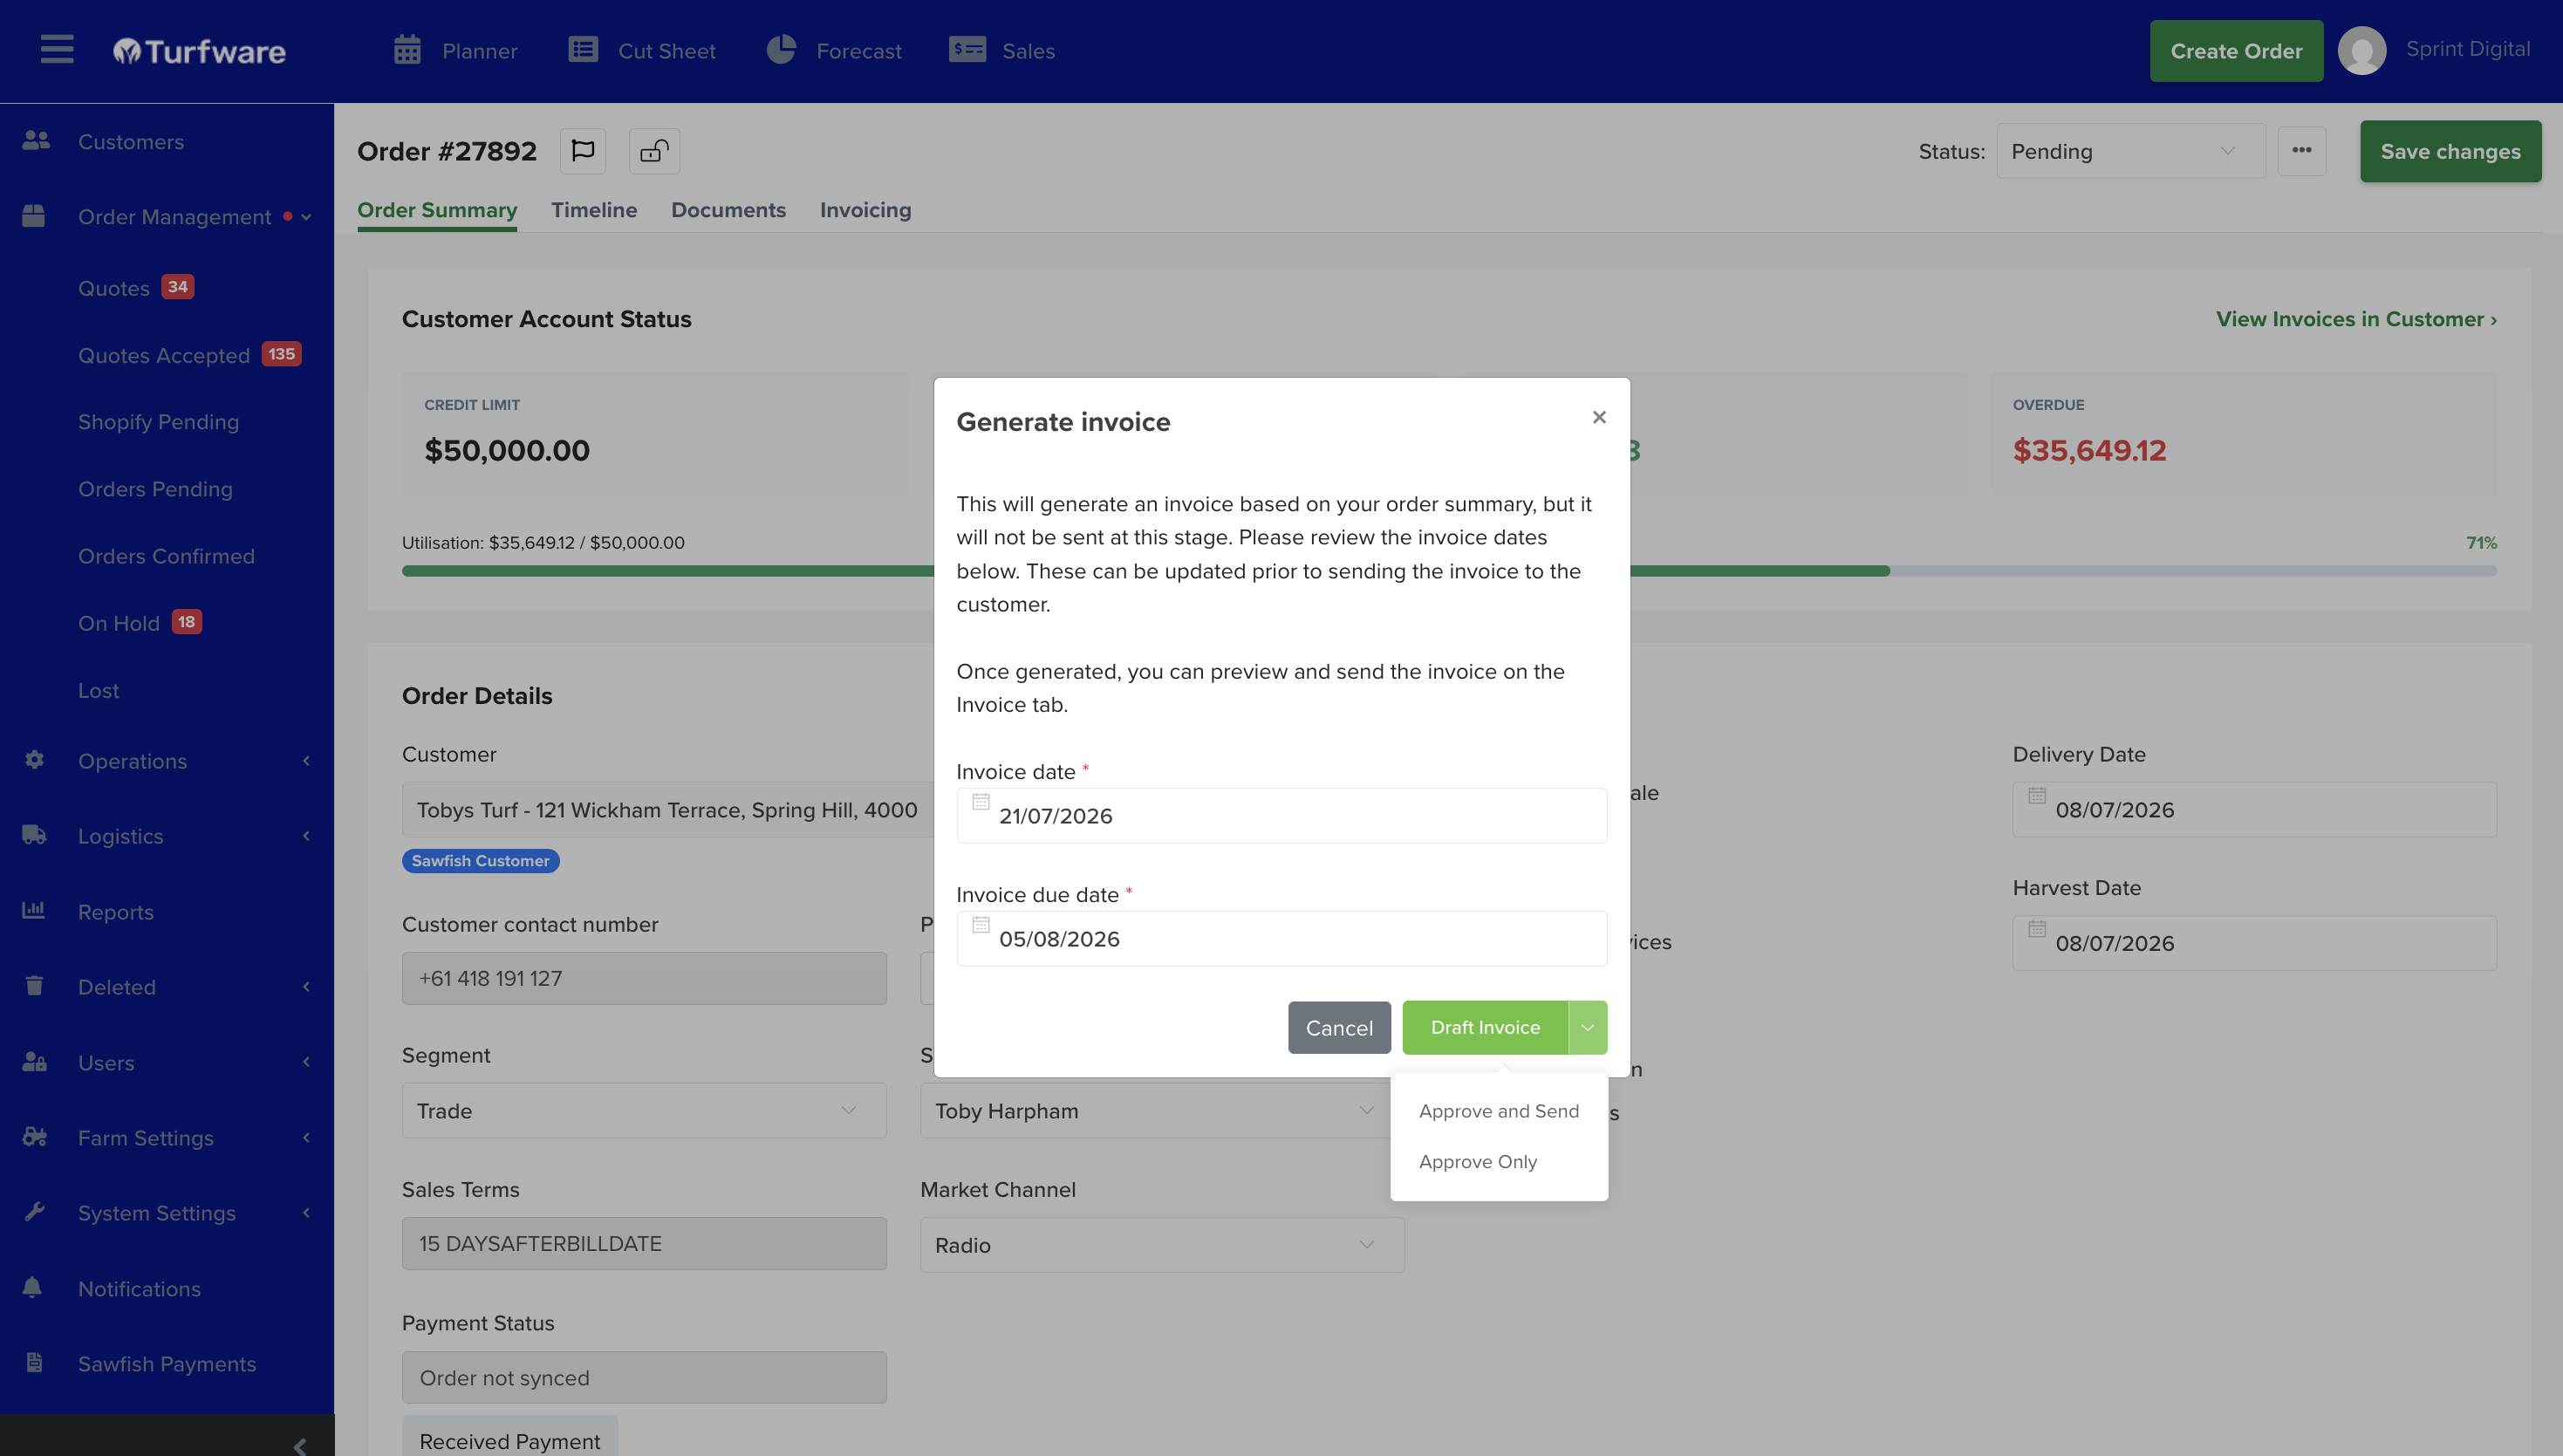Click the System Settings wrench icon

click(x=34, y=1212)
